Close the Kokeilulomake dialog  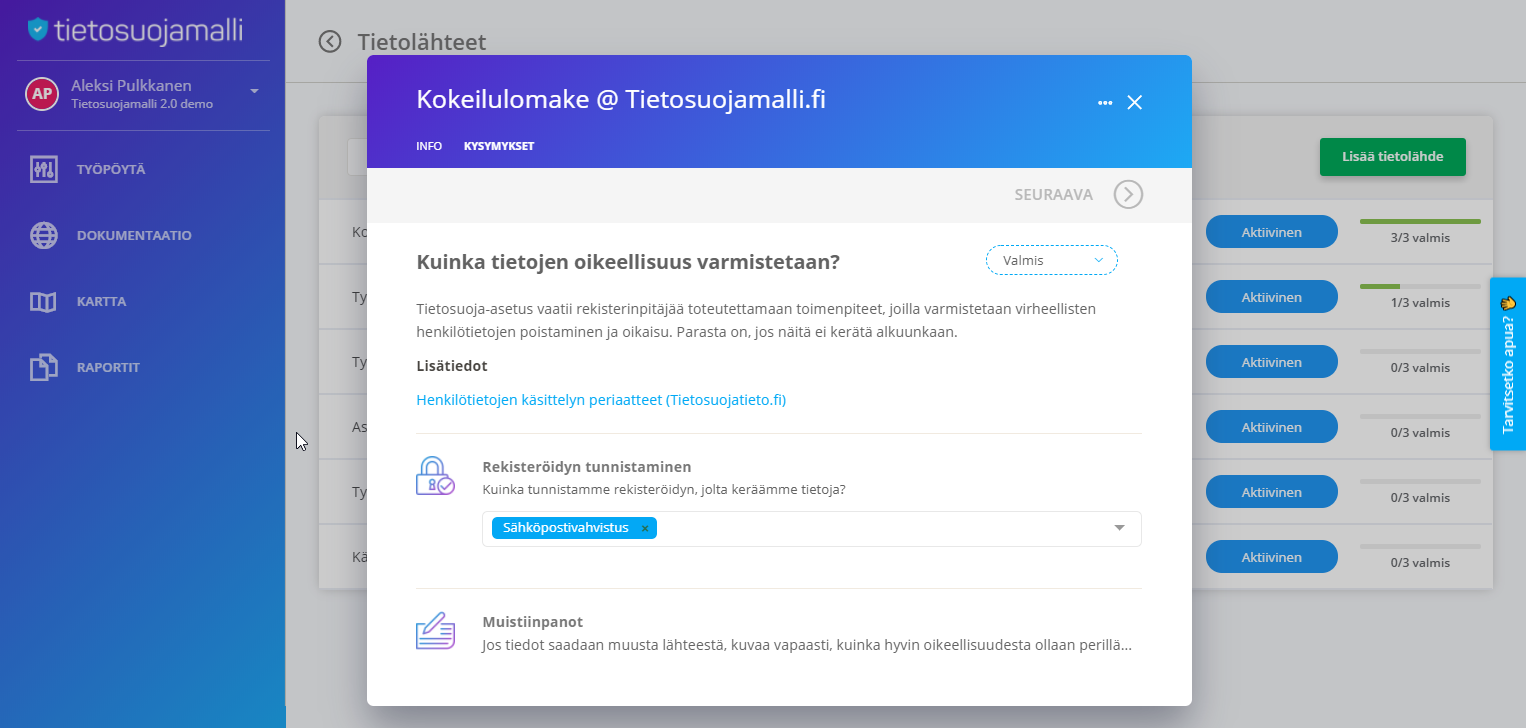1134,102
